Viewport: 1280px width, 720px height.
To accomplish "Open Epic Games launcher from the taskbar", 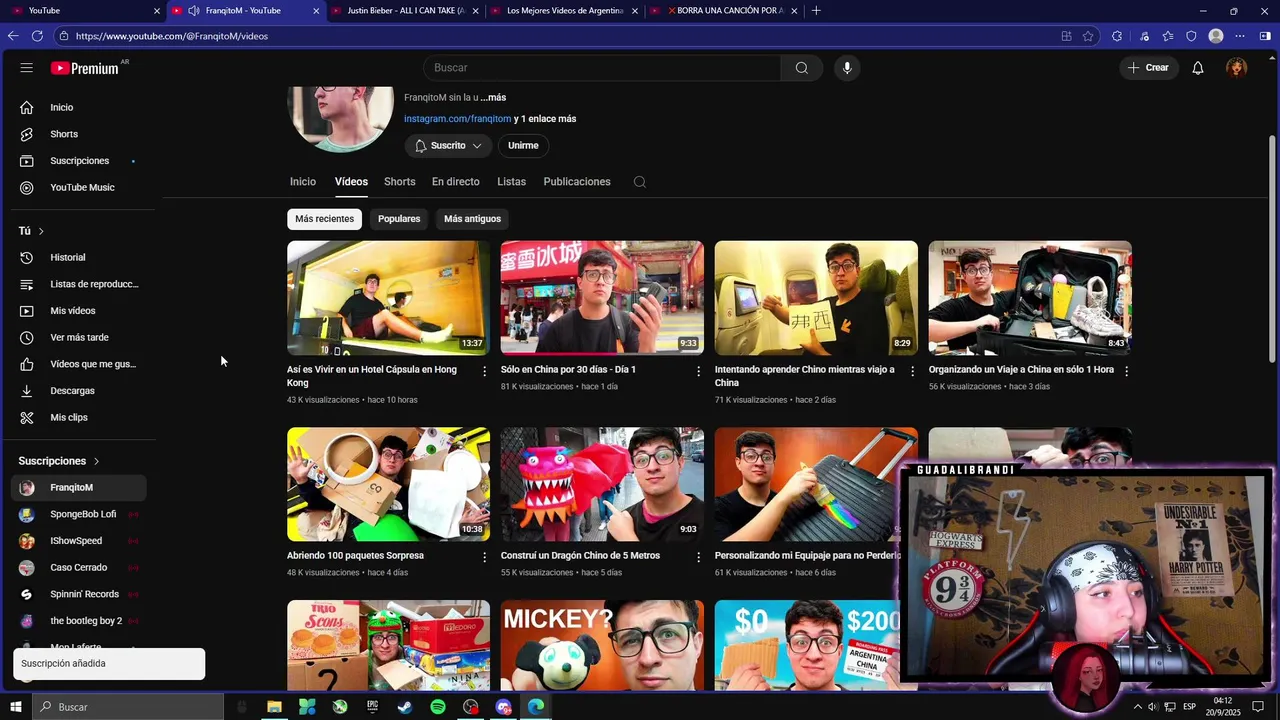I will pos(373,707).
